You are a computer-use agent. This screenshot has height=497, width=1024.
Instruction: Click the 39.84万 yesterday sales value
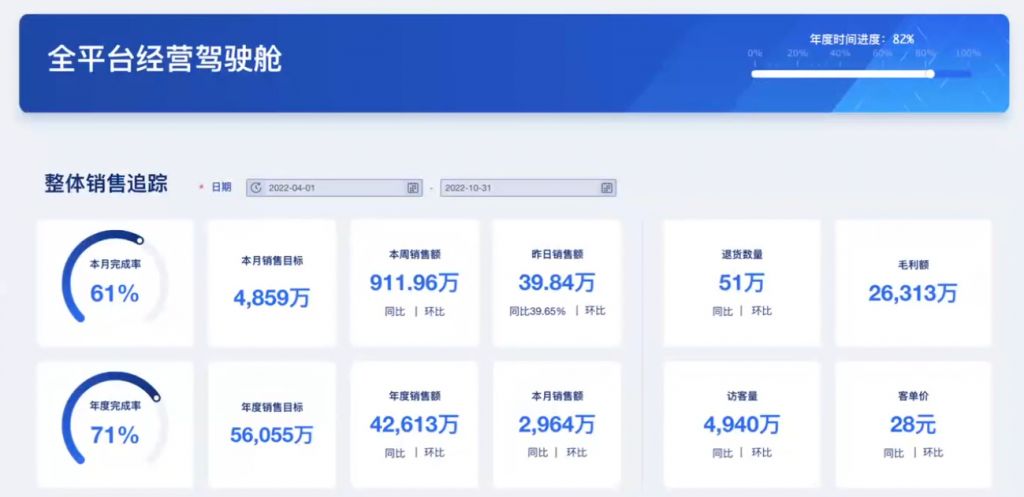[556, 283]
